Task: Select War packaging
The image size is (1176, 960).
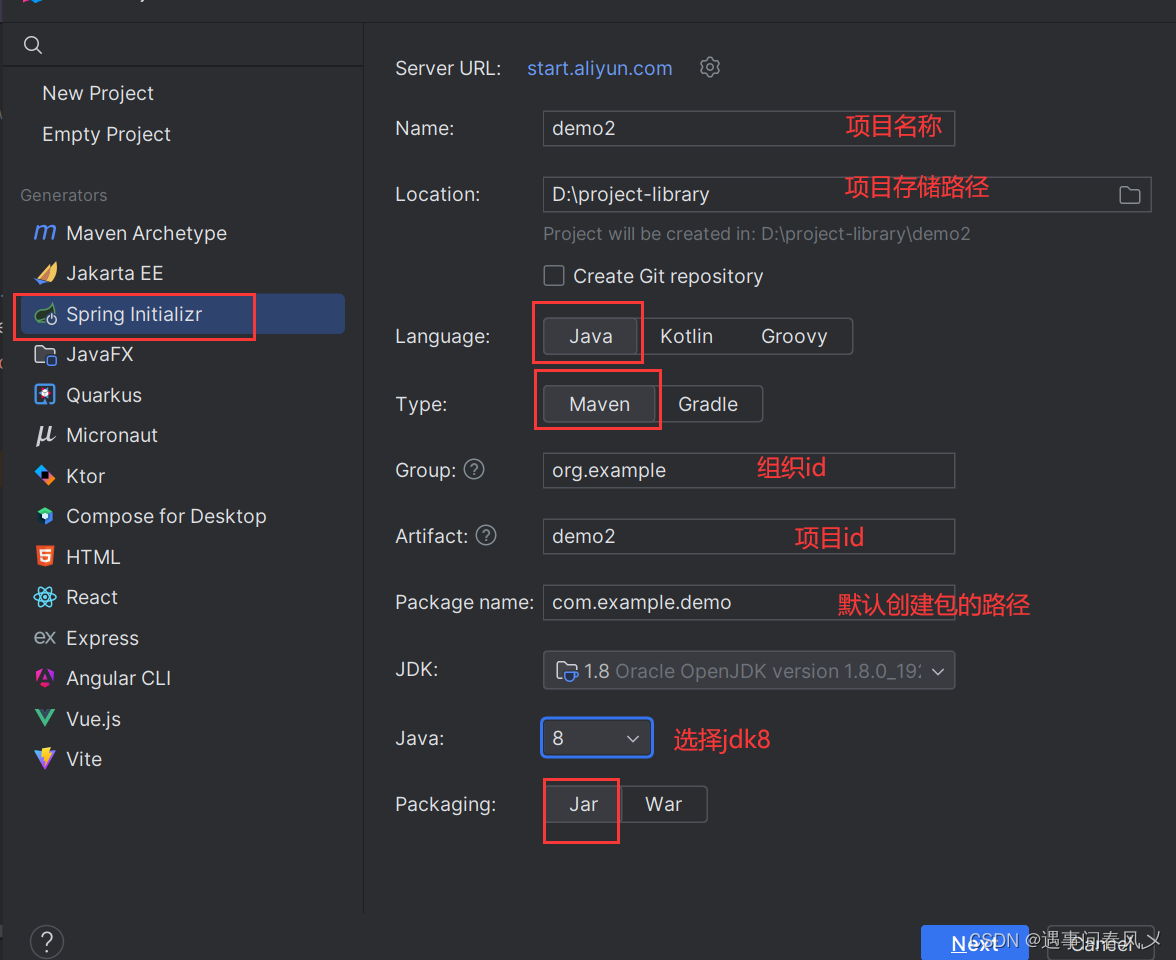Action: (664, 804)
